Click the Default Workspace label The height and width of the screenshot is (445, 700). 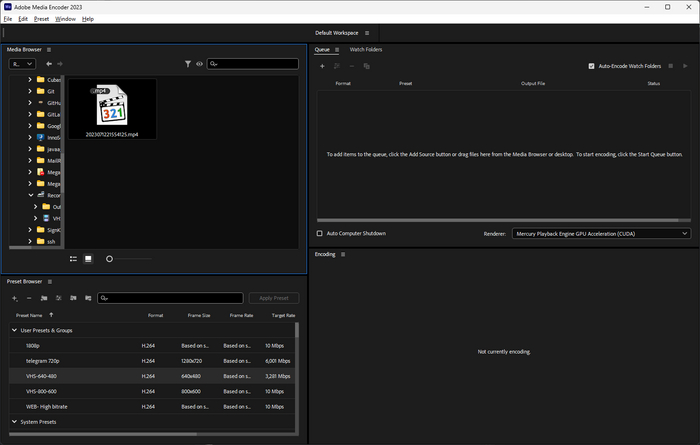pos(337,33)
